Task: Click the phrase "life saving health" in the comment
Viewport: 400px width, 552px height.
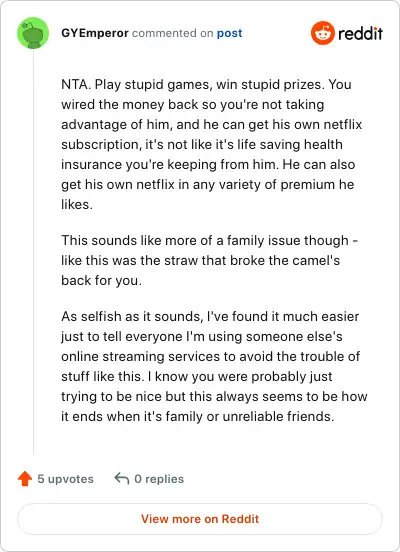Action: 290,144
